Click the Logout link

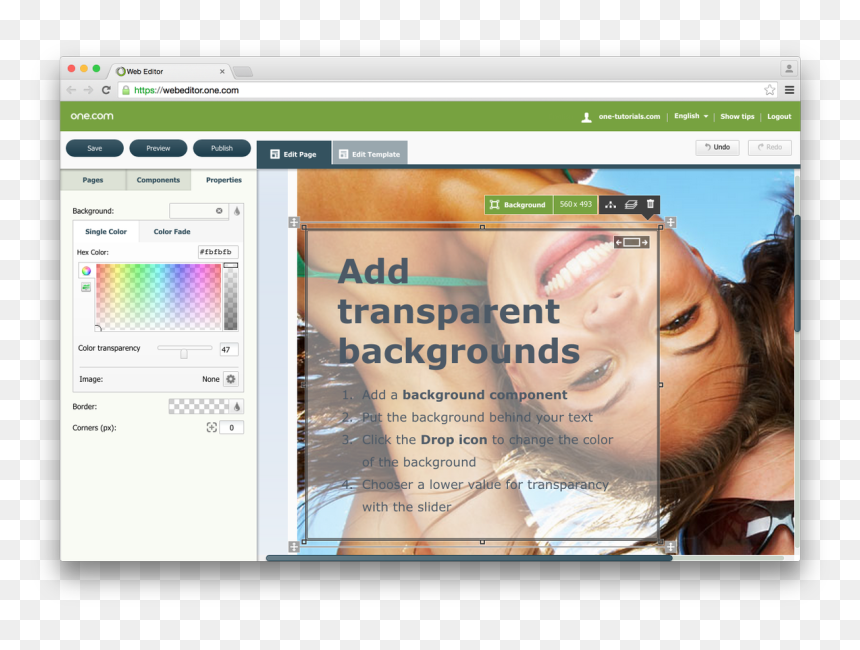pyautogui.click(x=779, y=116)
